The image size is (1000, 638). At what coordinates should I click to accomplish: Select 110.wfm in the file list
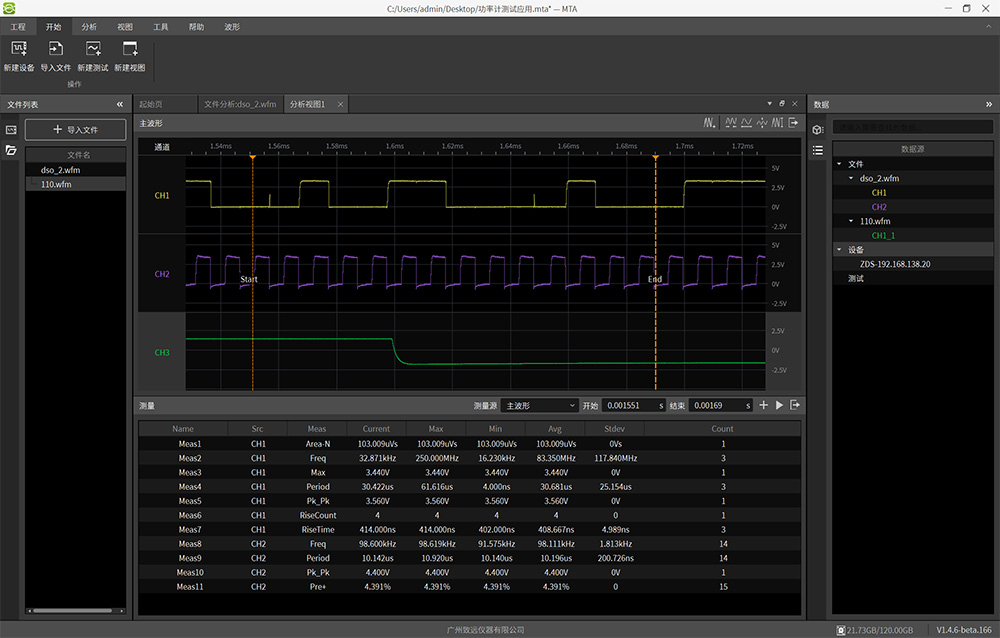(x=56, y=184)
